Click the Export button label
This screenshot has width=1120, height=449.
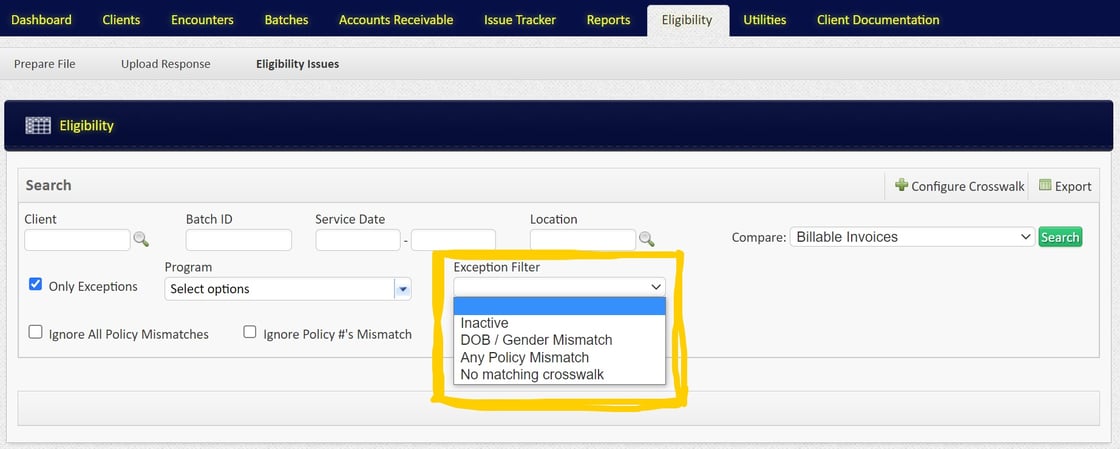pyautogui.click(x=1073, y=186)
